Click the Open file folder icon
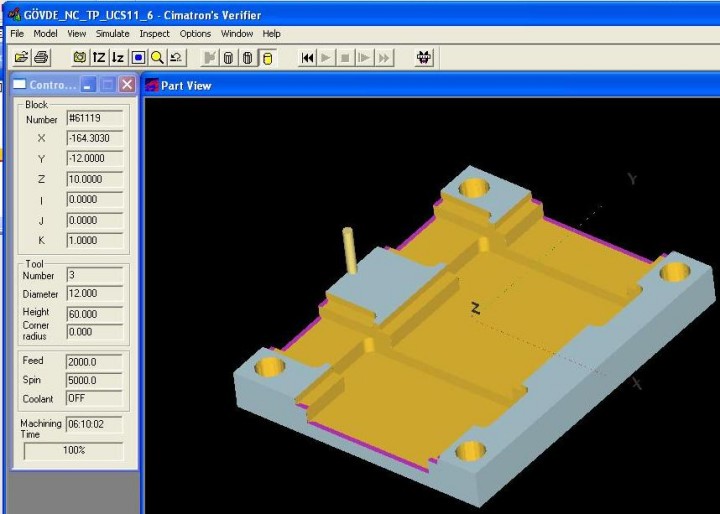The height and width of the screenshot is (514, 720). pyautogui.click(x=22, y=58)
